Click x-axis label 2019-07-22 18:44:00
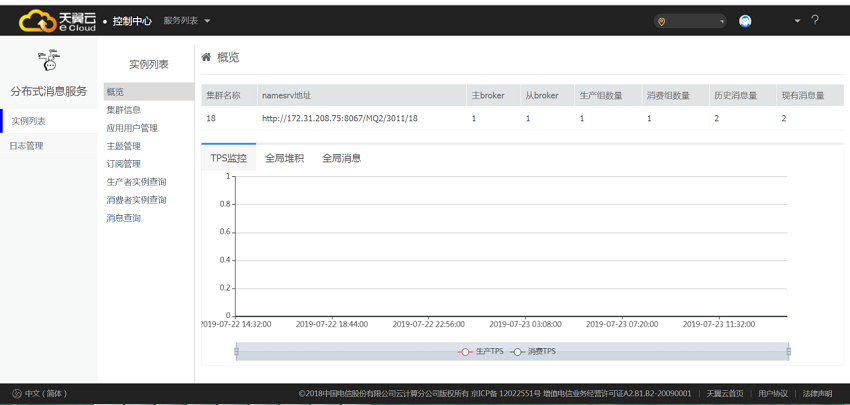 coord(332,324)
